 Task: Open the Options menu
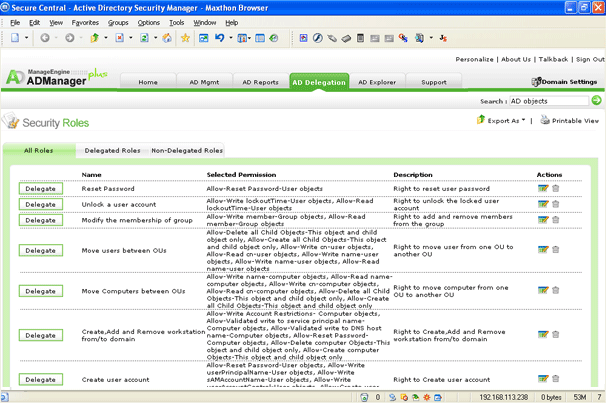click(149, 23)
